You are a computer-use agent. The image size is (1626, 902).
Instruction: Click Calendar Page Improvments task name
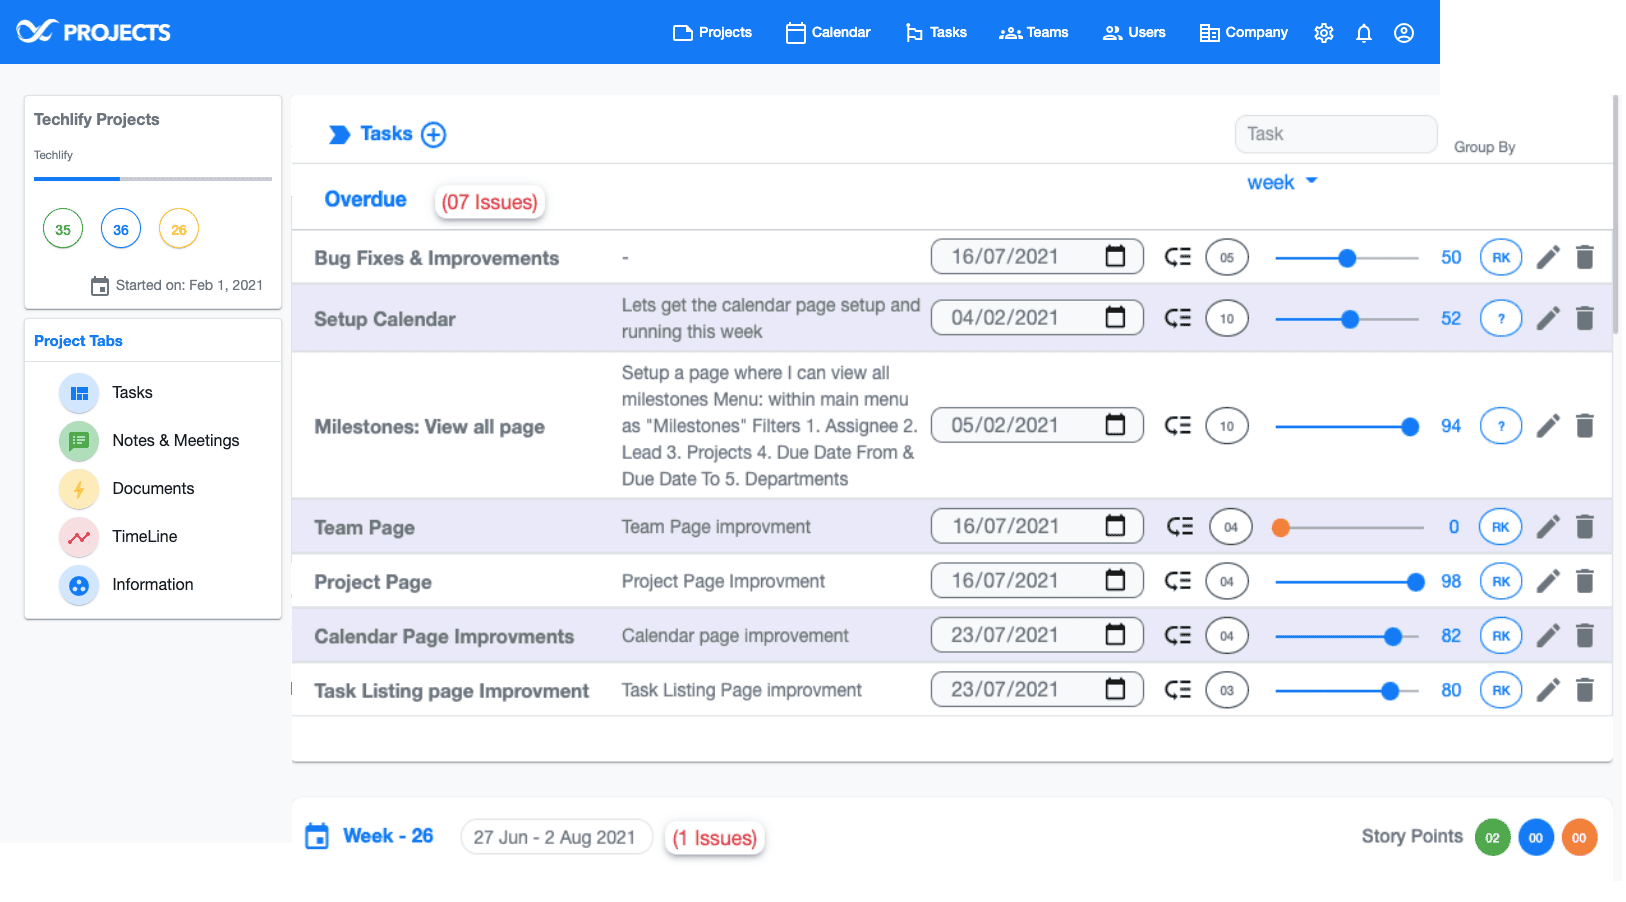tap(444, 637)
